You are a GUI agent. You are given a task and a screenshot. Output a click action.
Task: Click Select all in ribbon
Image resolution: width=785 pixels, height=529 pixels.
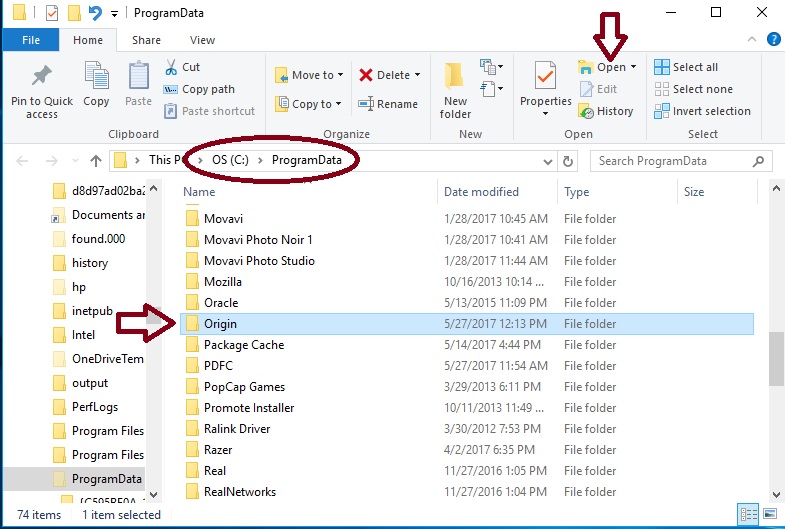point(686,67)
